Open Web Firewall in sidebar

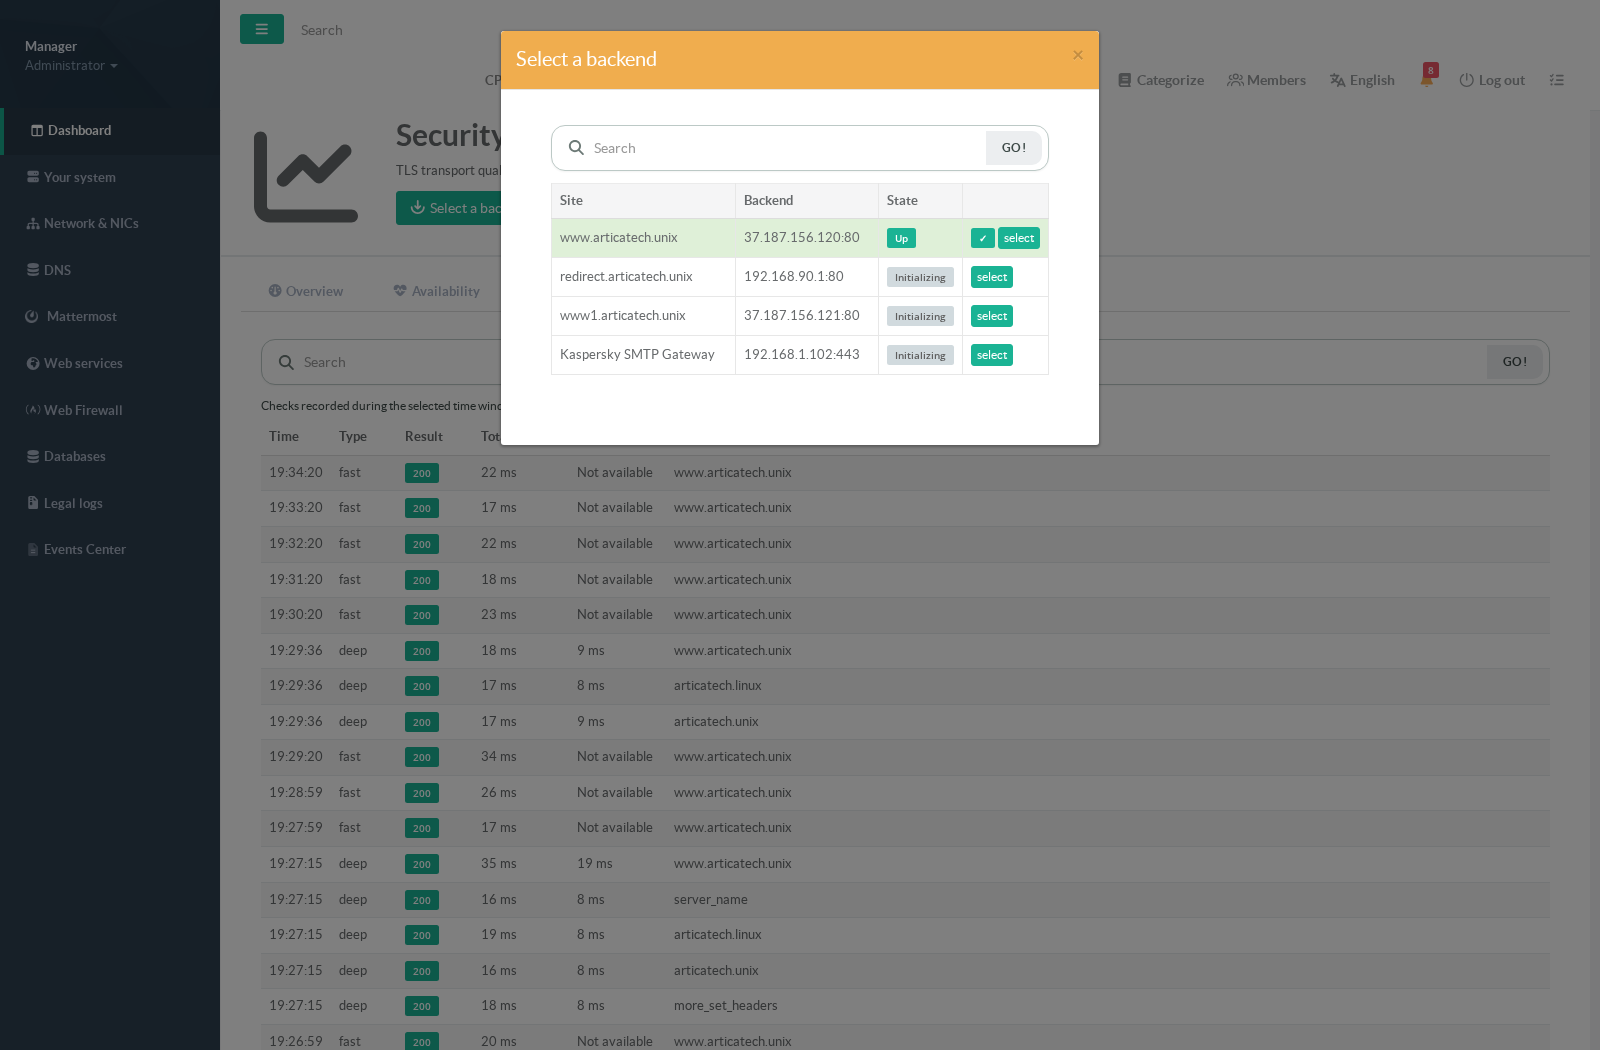pos(110,410)
